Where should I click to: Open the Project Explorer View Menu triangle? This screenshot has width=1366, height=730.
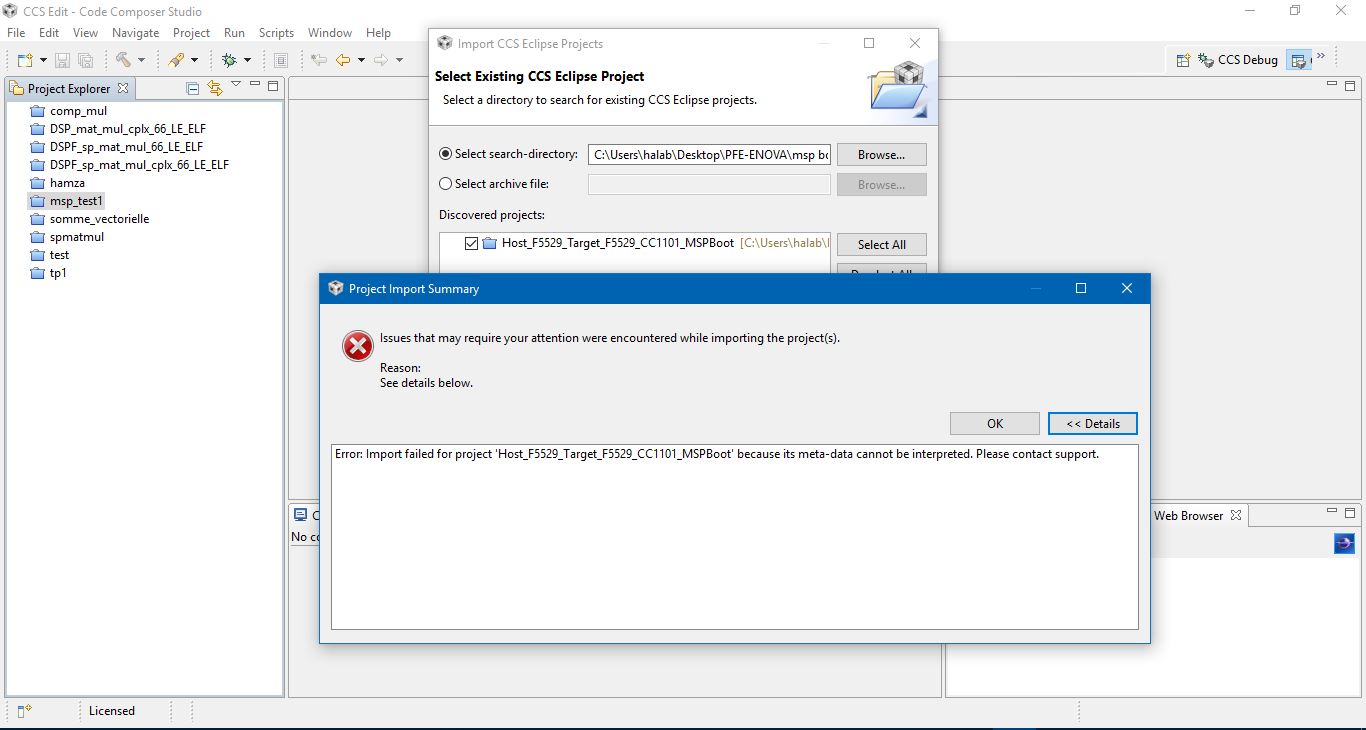(236, 85)
